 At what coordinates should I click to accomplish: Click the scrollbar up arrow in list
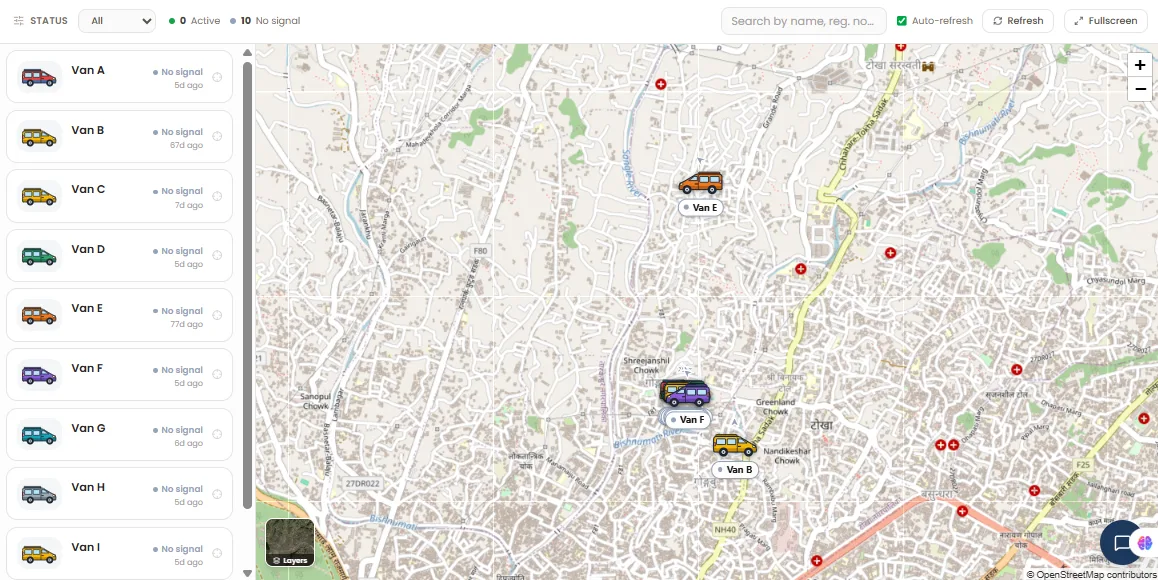tap(247, 52)
